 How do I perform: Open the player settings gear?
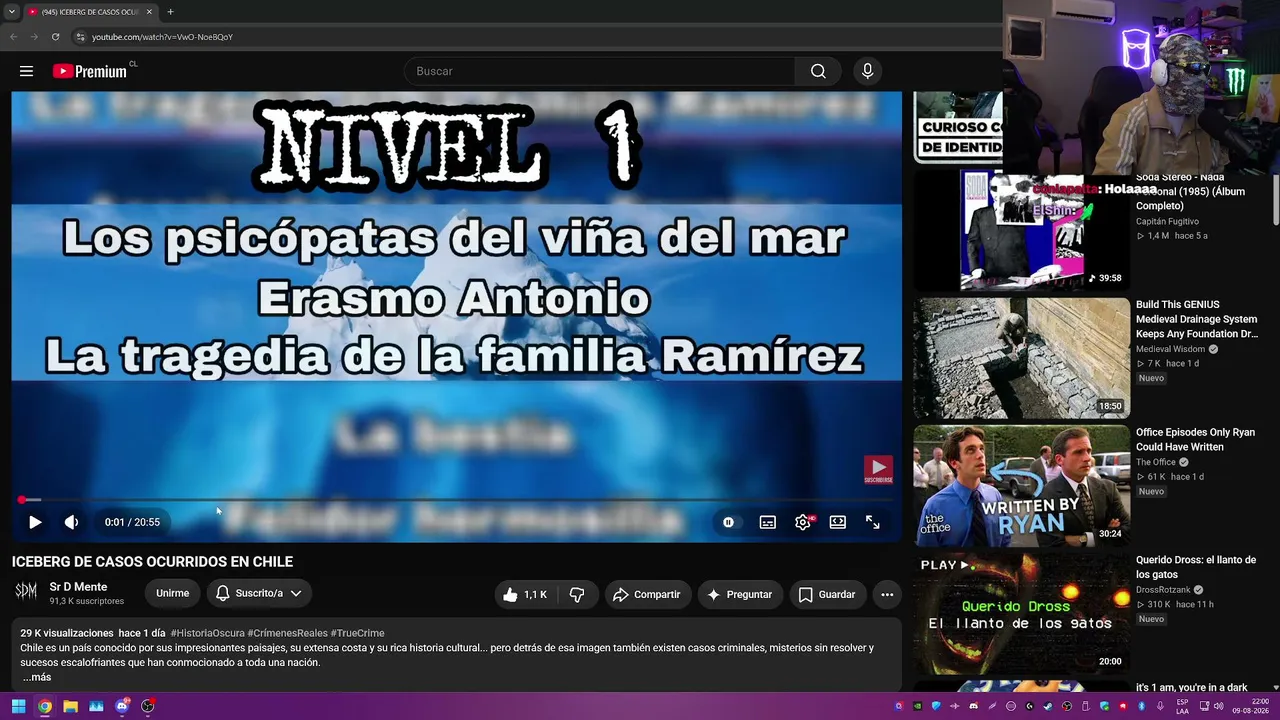pyautogui.click(x=803, y=522)
